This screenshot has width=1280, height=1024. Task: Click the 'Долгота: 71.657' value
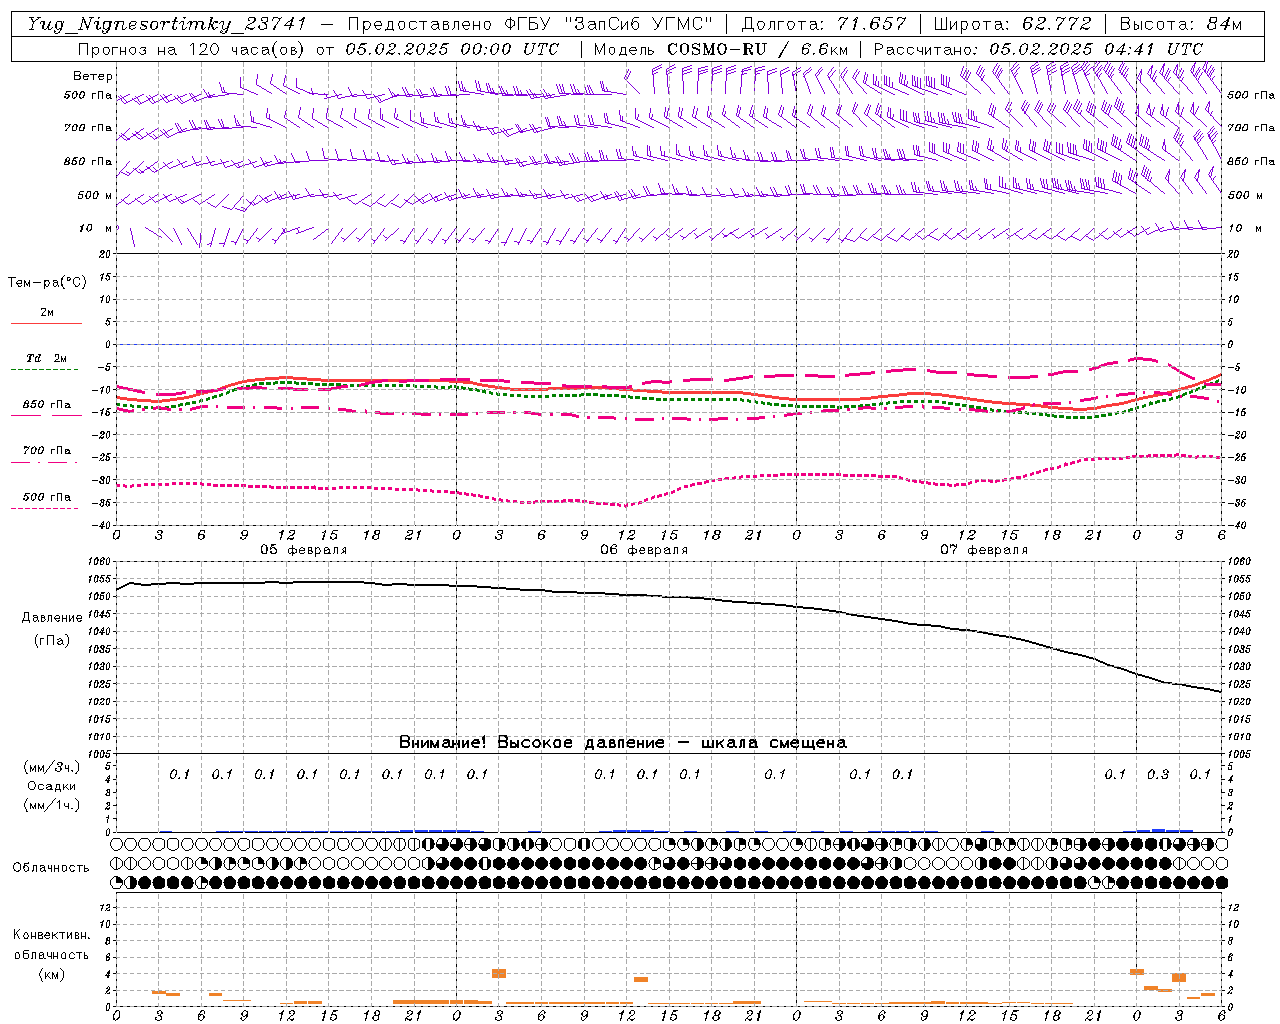pos(823,24)
